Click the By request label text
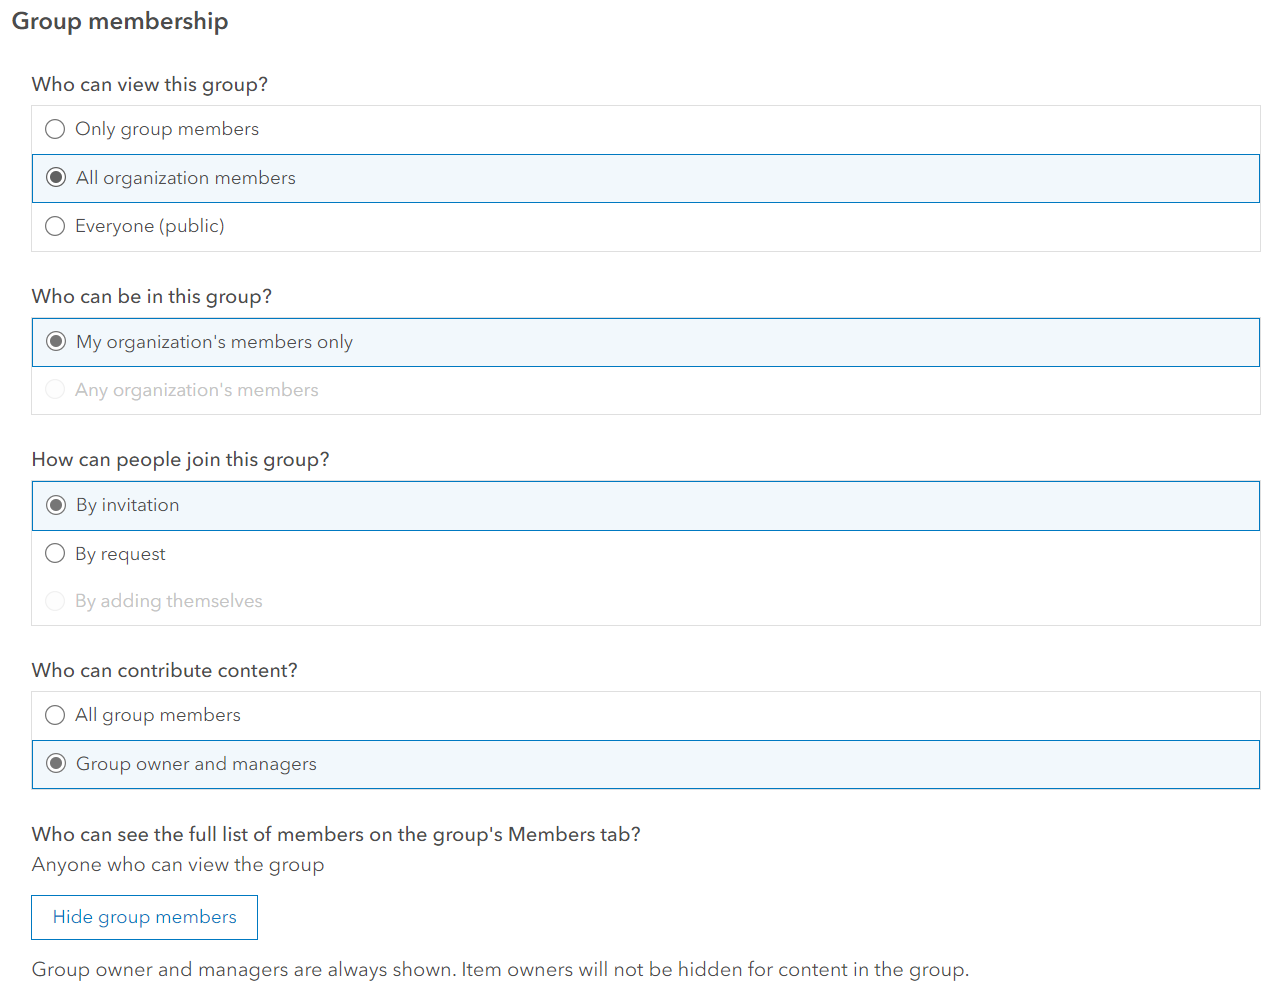The height and width of the screenshot is (1007, 1281). (x=120, y=554)
